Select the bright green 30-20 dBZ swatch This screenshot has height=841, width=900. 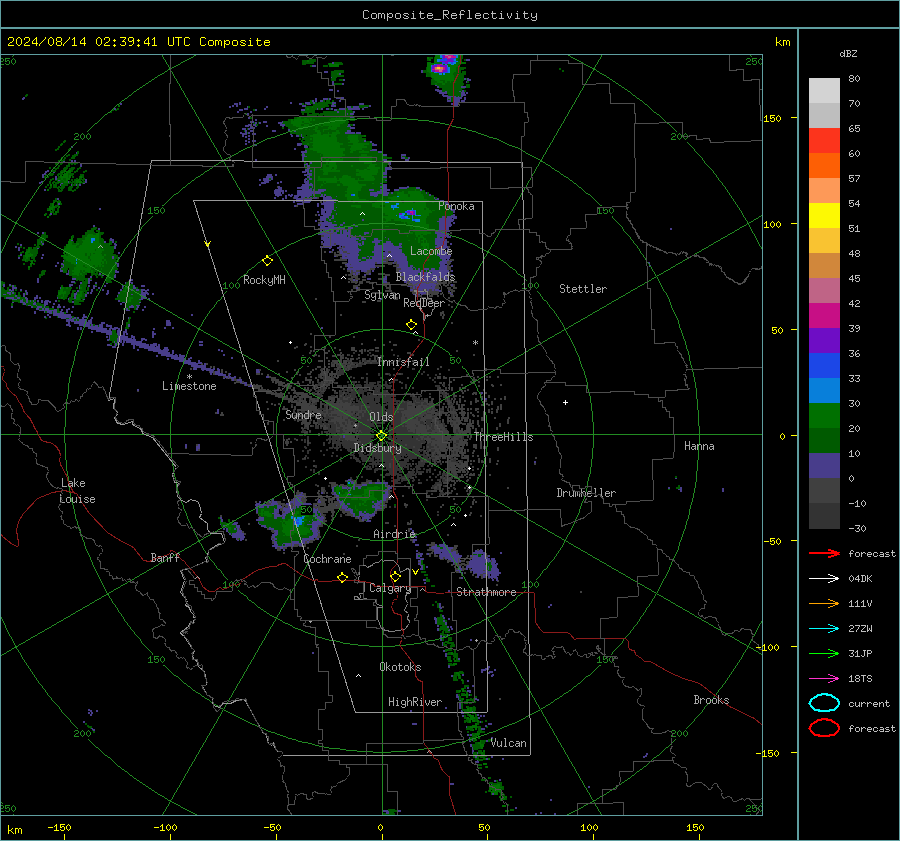point(824,416)
